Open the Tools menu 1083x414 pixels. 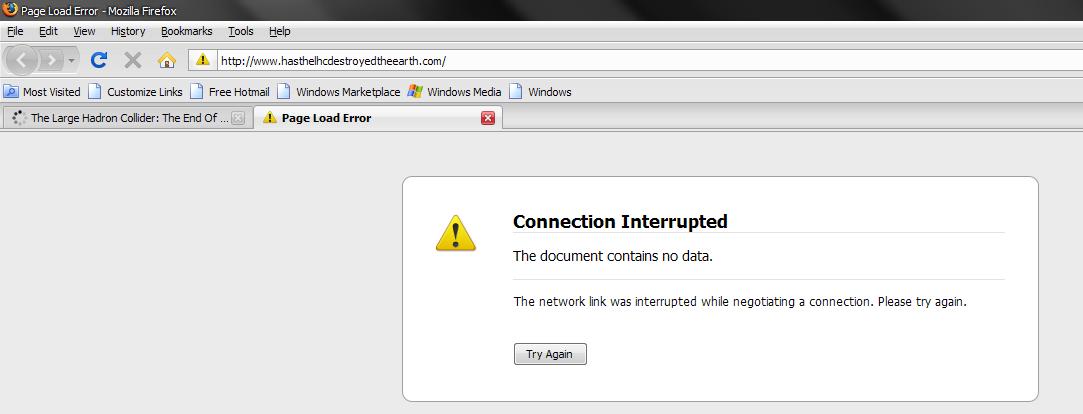[x=241, y=31]
